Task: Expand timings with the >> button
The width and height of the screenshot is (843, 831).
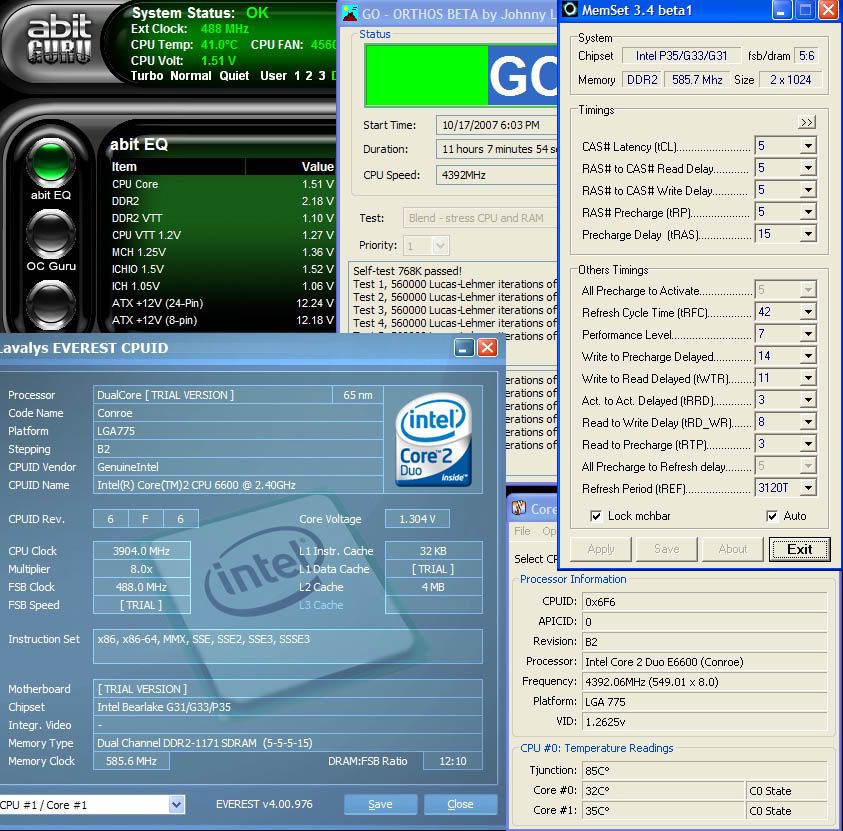Action: tap(806, 123)
